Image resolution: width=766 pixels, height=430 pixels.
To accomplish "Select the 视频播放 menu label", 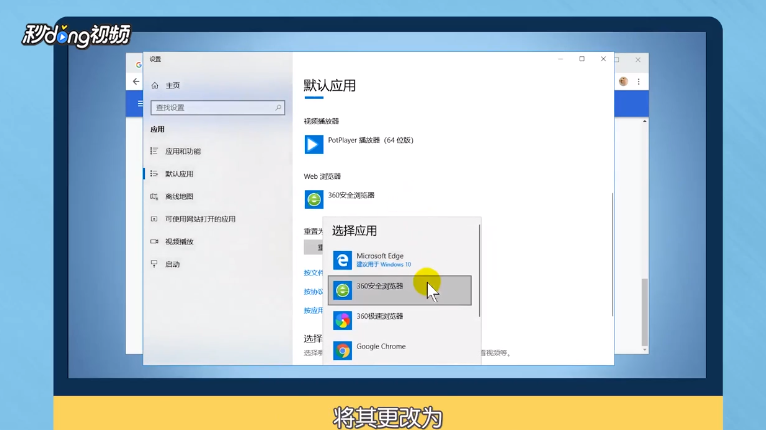I will pyautogui.click(x=179, y=241).
